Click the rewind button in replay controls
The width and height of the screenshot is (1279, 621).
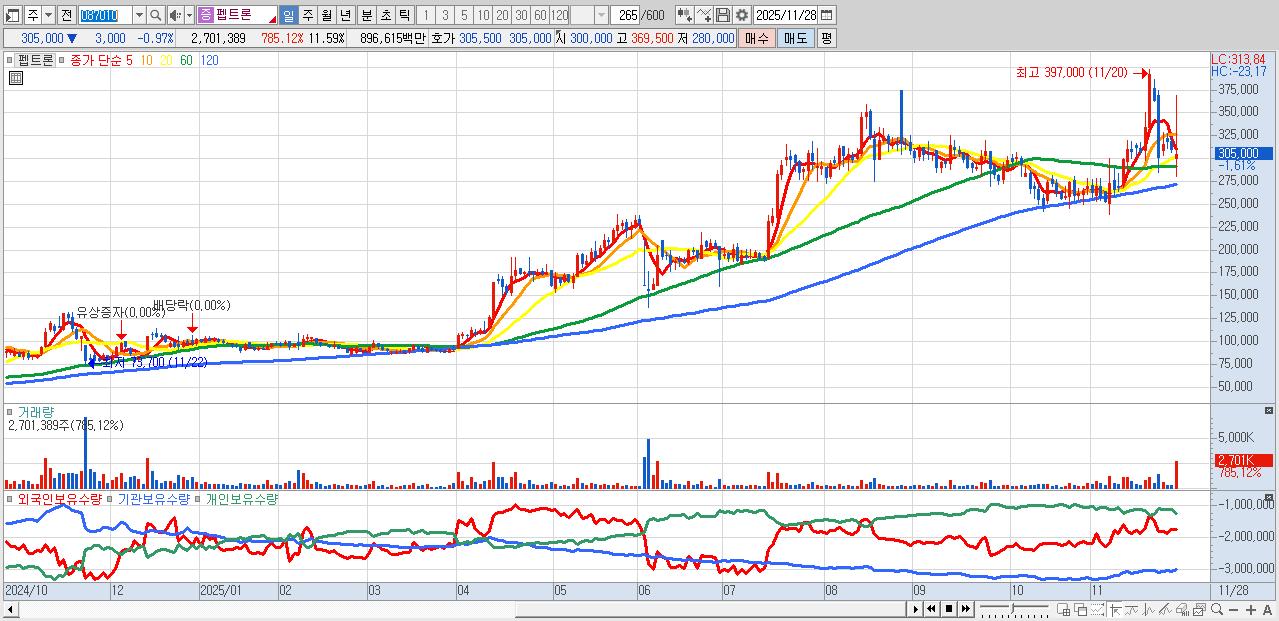[931, 609]
